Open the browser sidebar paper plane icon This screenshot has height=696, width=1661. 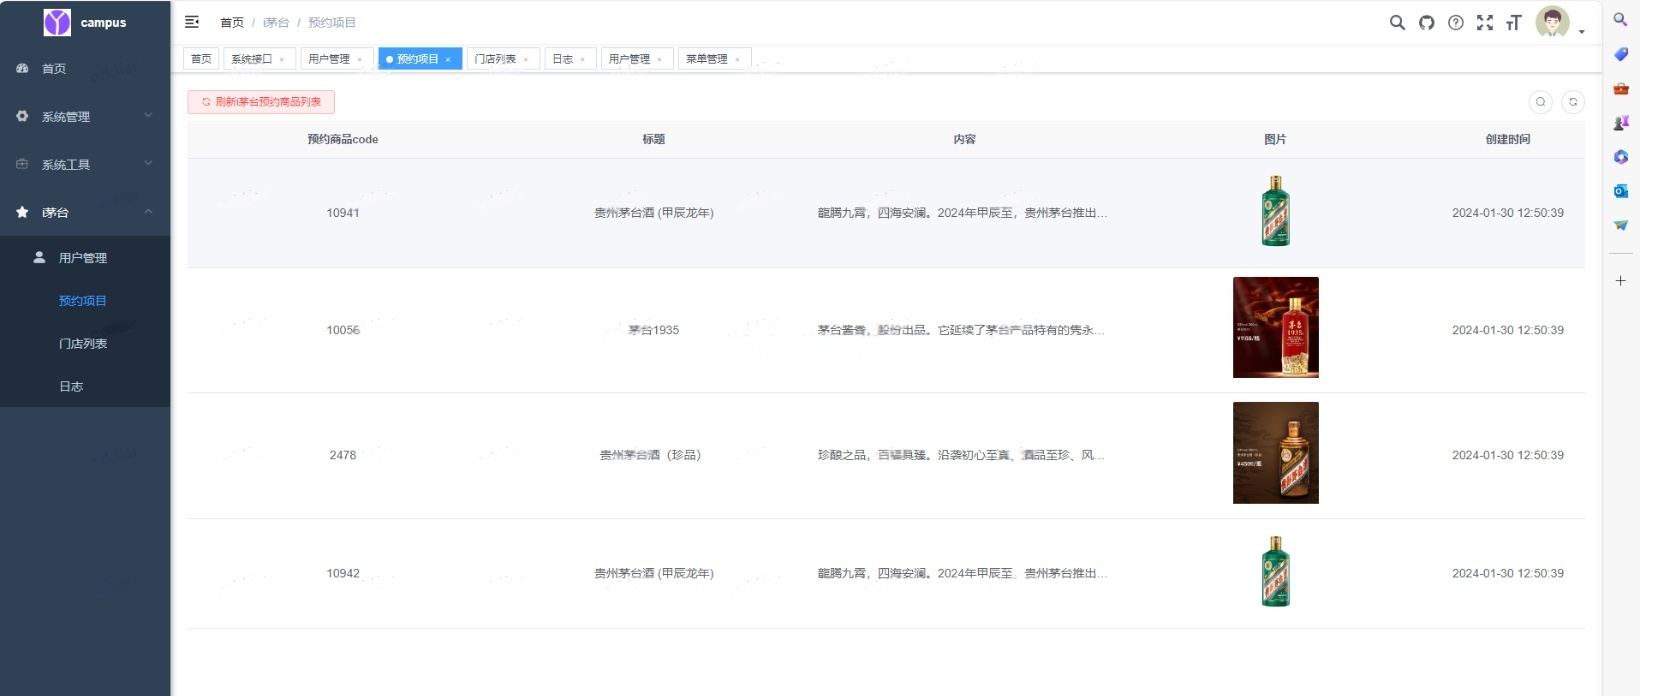pyautogui.click(x=1621, y=225)
